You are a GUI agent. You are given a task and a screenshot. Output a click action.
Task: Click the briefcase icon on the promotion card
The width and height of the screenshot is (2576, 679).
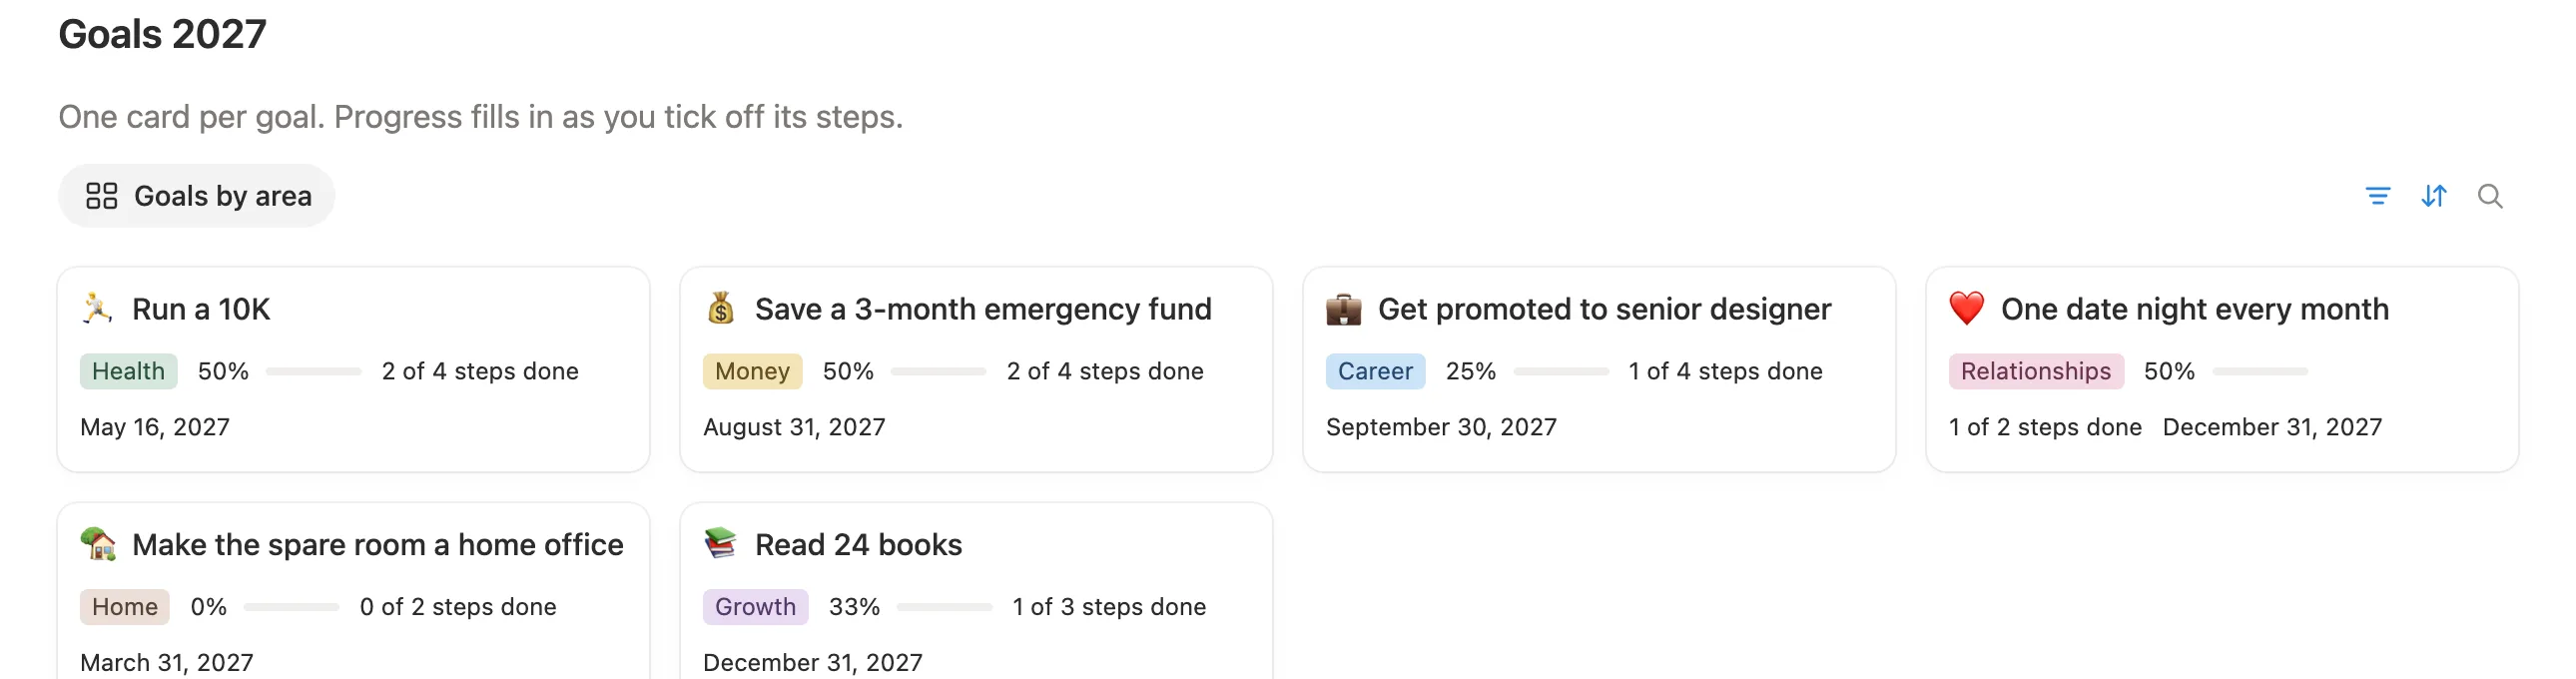point(1344,309)
